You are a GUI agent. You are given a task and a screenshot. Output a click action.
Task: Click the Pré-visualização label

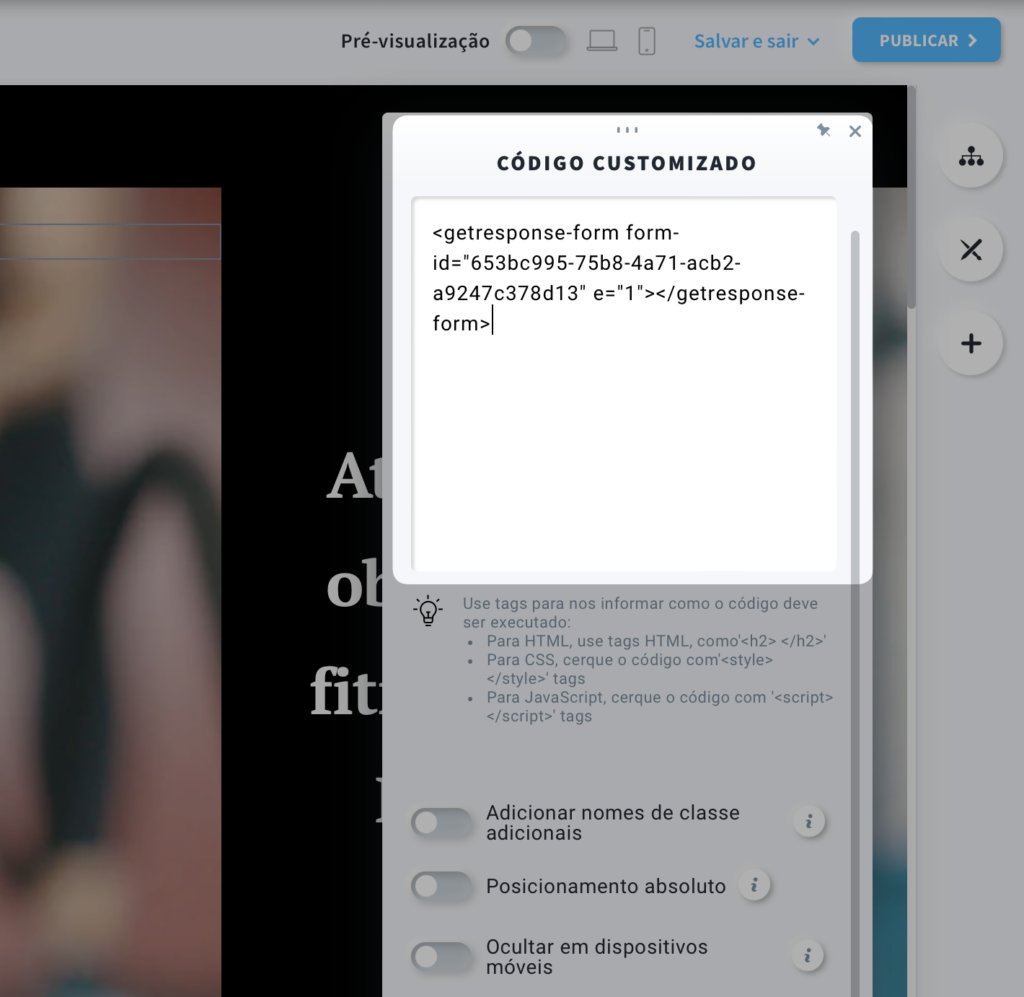pyautogui.click(x=415, y=41)
